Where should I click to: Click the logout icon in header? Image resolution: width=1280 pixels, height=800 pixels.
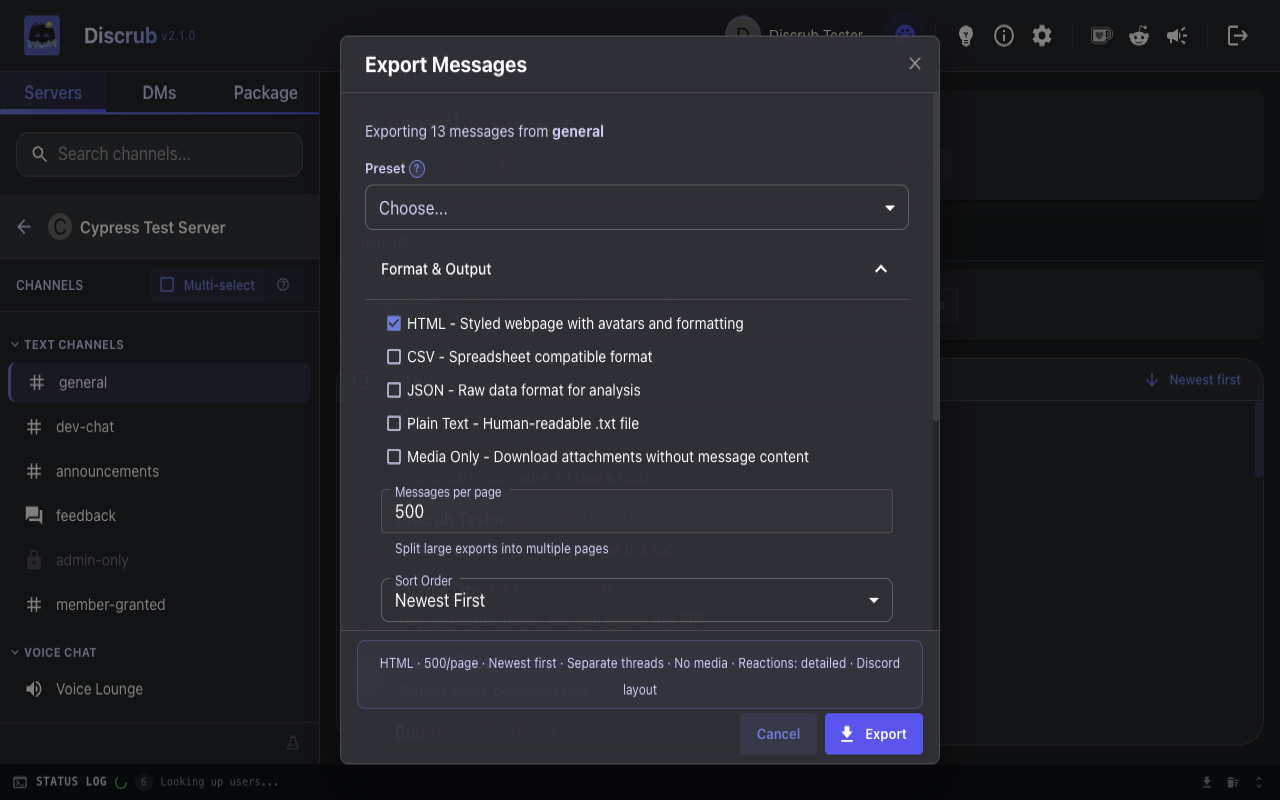pos(1238,36)
